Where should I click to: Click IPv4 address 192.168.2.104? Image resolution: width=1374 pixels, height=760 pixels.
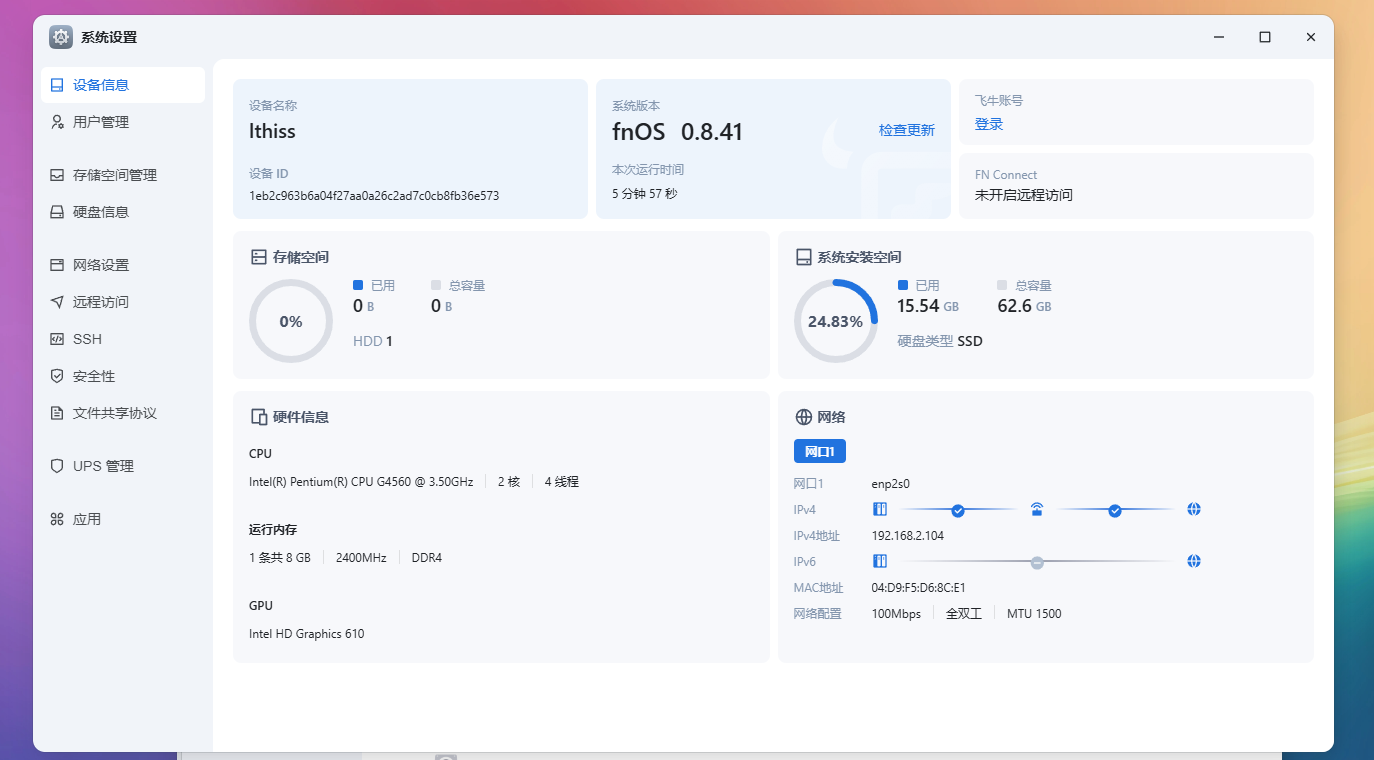click(x=908, y=536)
